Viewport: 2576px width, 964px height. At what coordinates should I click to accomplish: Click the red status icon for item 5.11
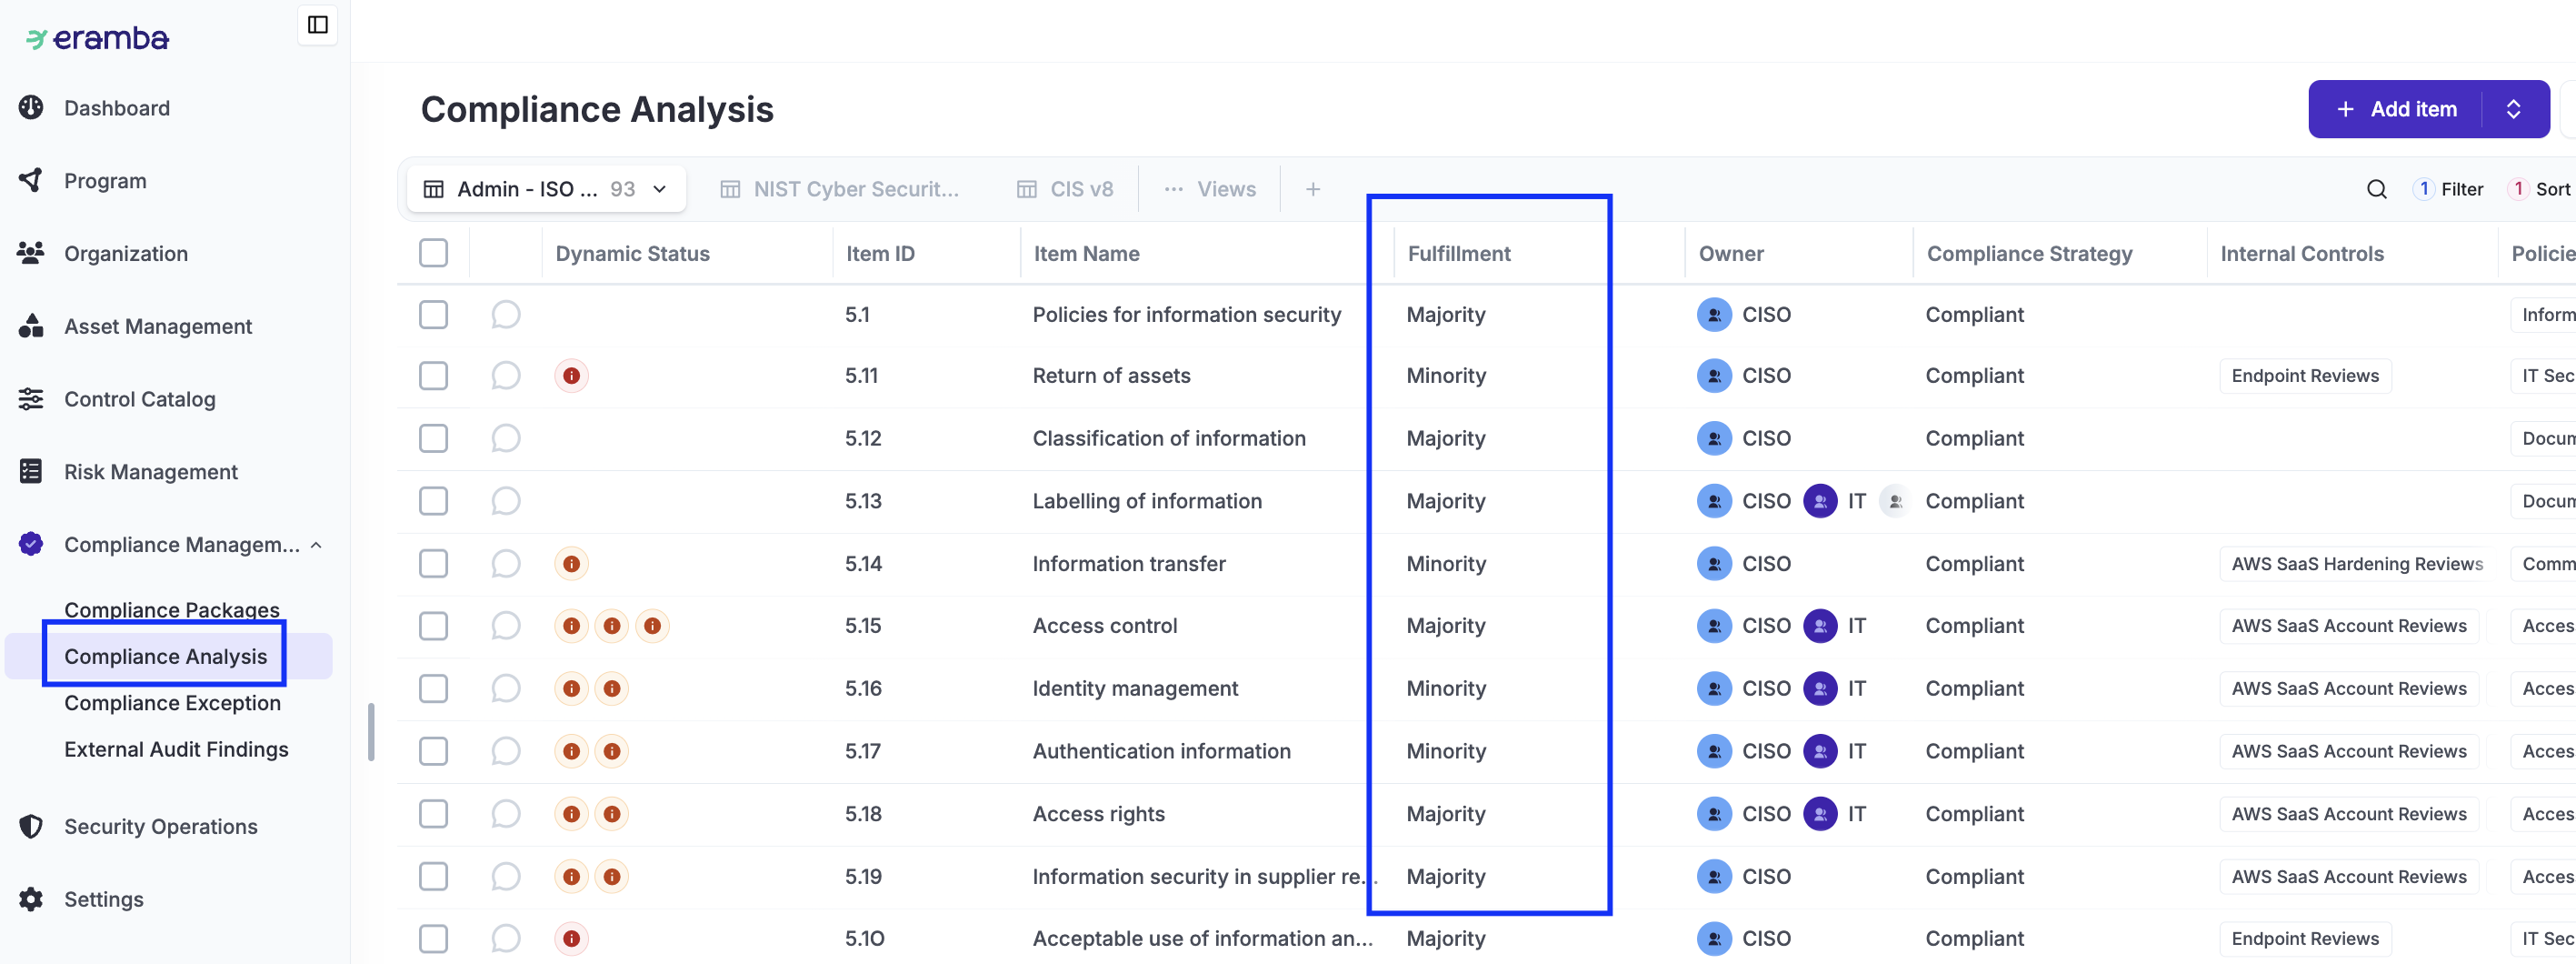point(571,376)
